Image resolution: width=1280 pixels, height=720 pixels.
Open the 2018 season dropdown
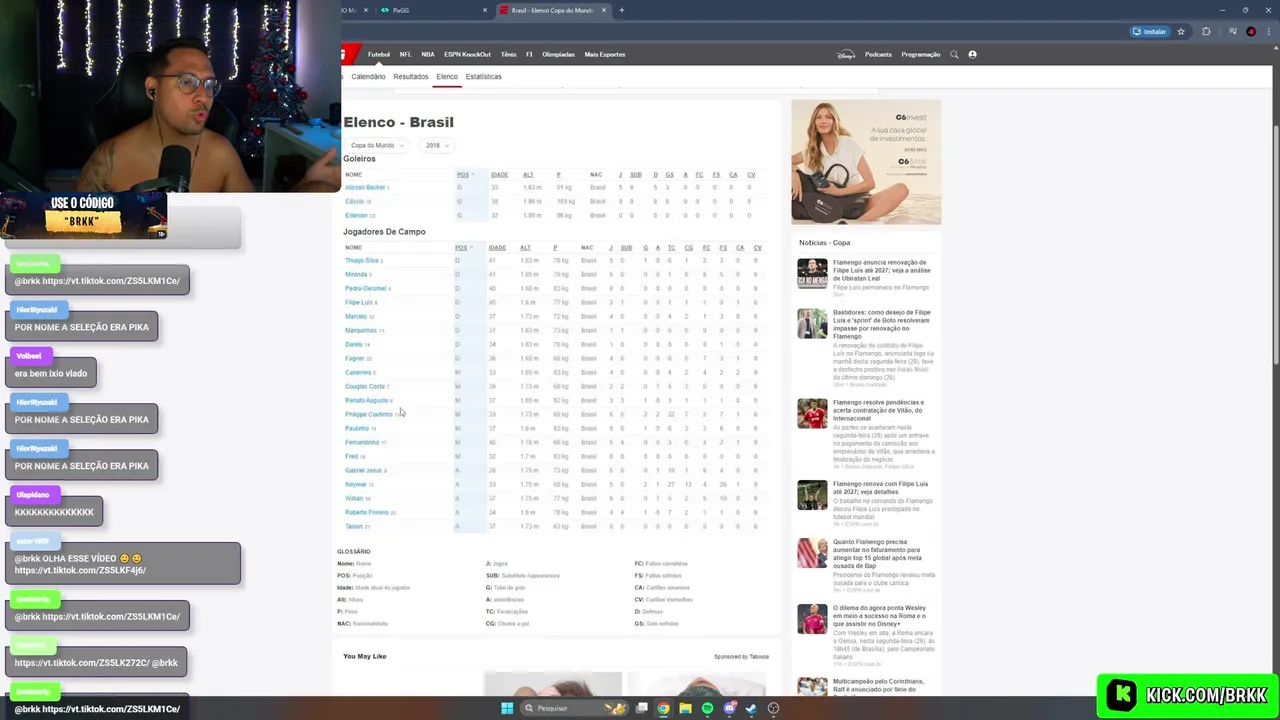(436, 145)
